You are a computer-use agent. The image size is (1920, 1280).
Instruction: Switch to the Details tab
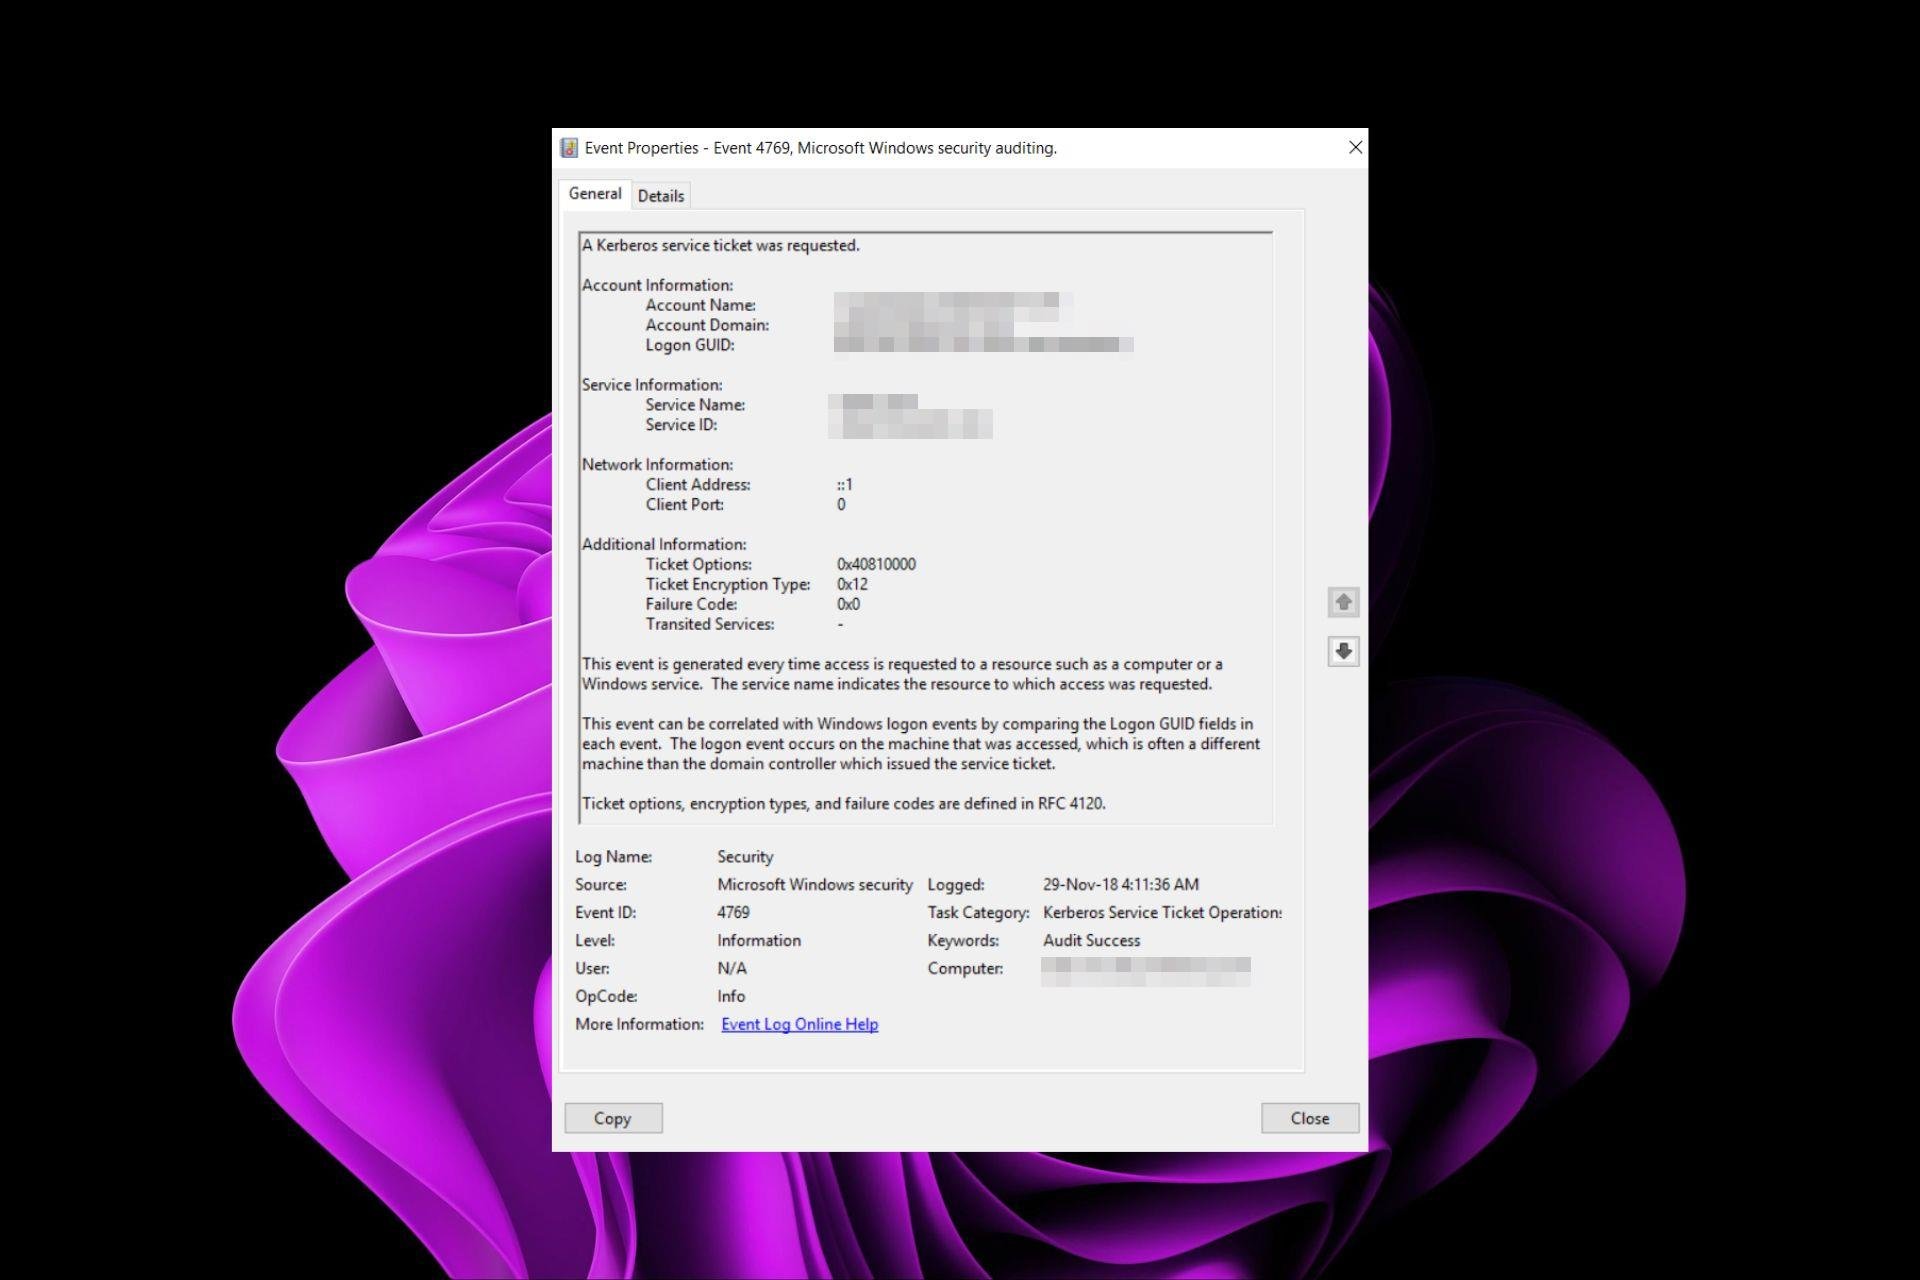(x=661, y=196)
